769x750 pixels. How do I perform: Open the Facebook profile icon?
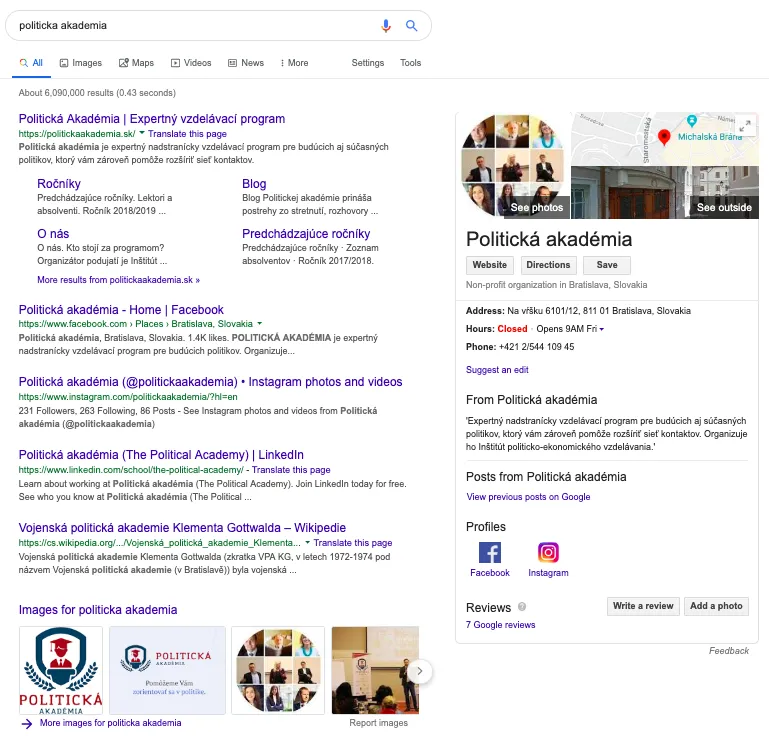pyautogui.click(x=490, y=552)
